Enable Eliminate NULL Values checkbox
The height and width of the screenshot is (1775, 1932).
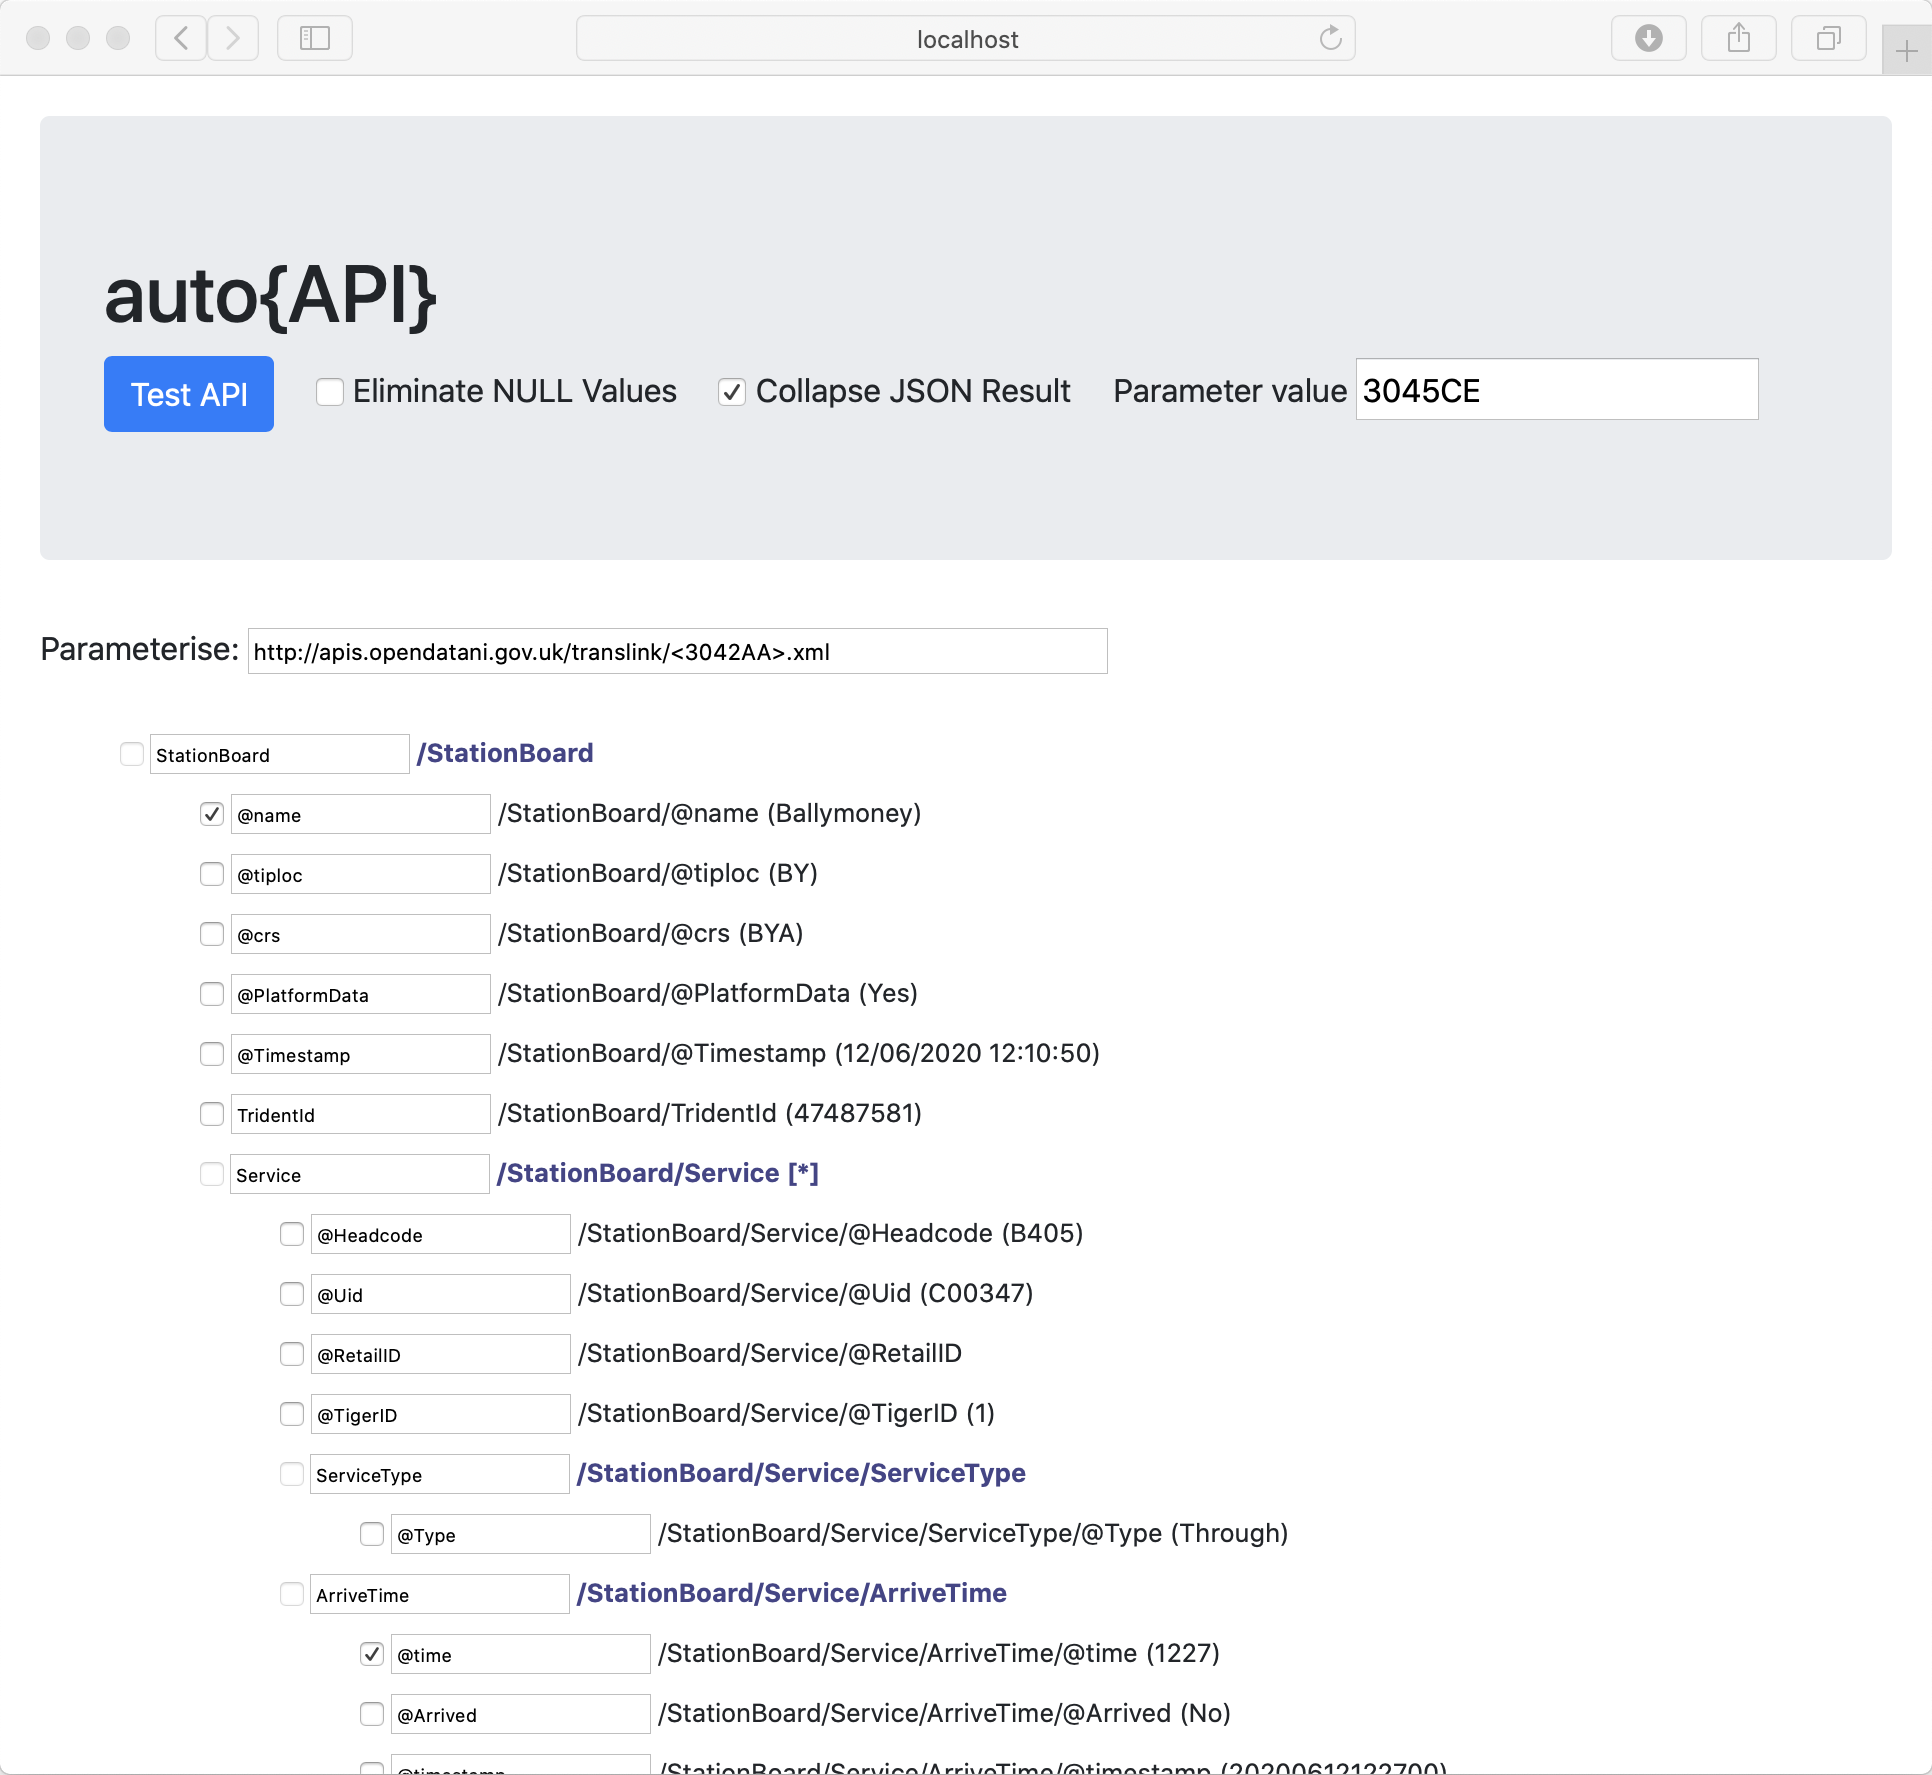coord(330,392)
